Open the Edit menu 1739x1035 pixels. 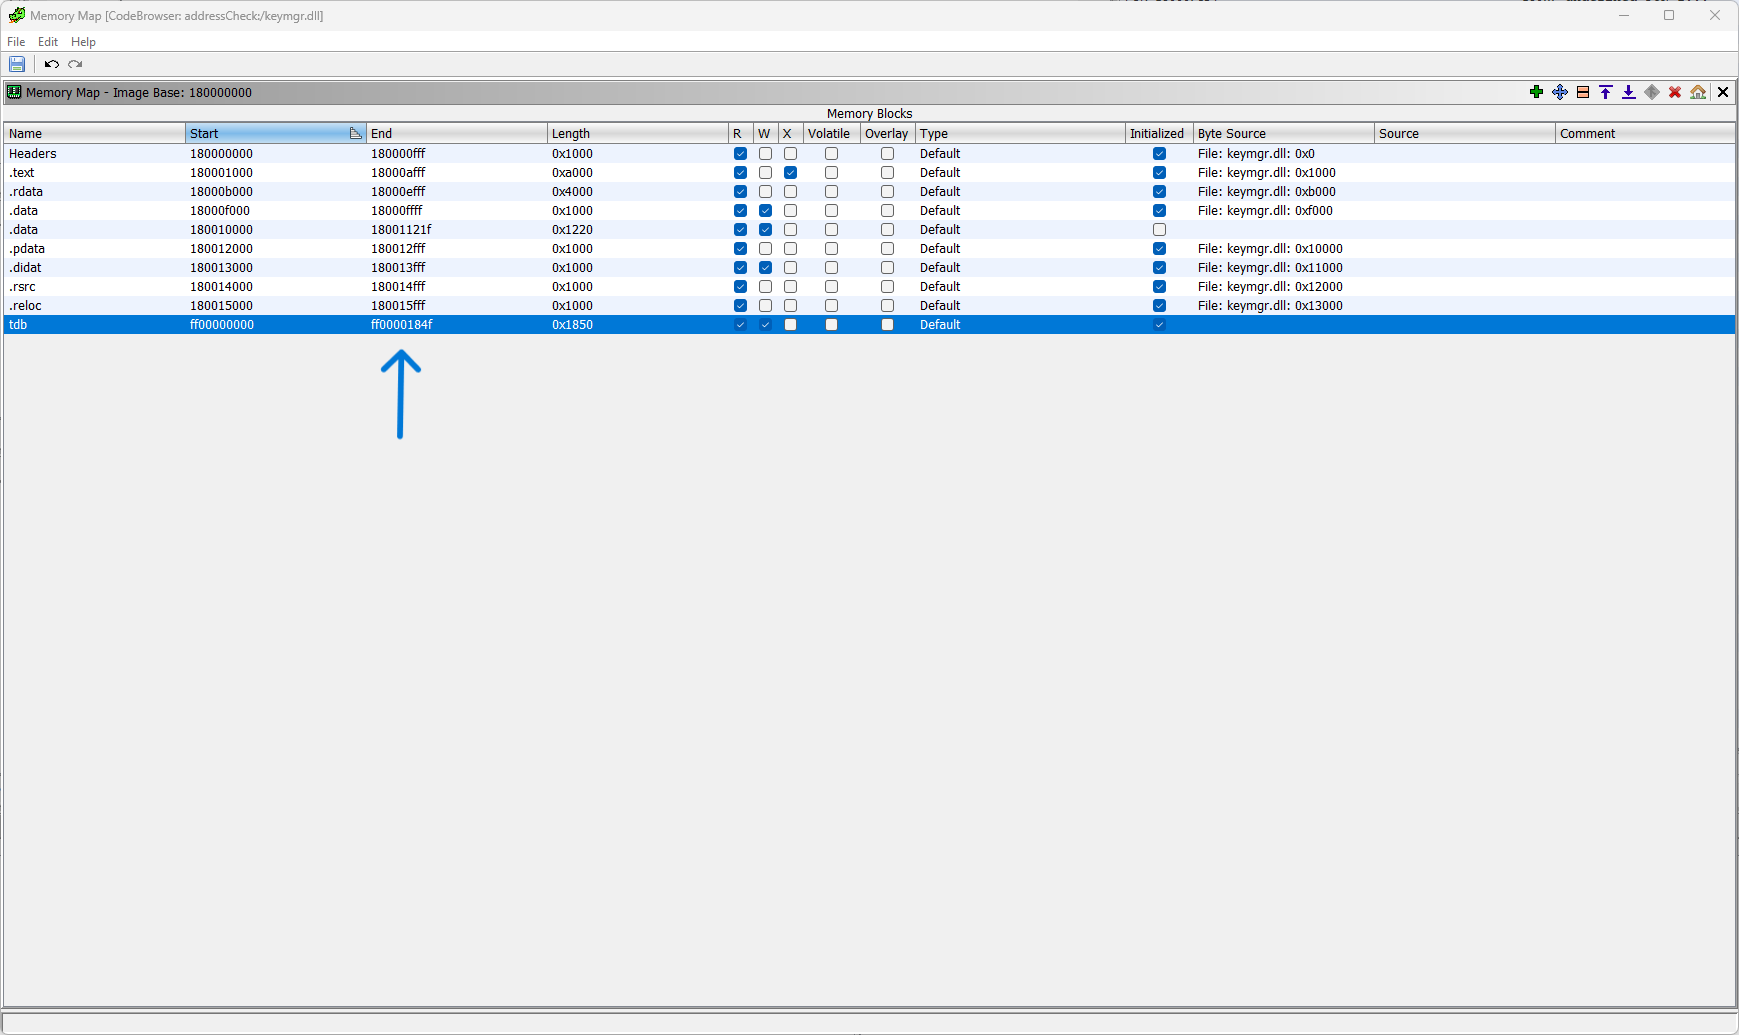(47, 42)
